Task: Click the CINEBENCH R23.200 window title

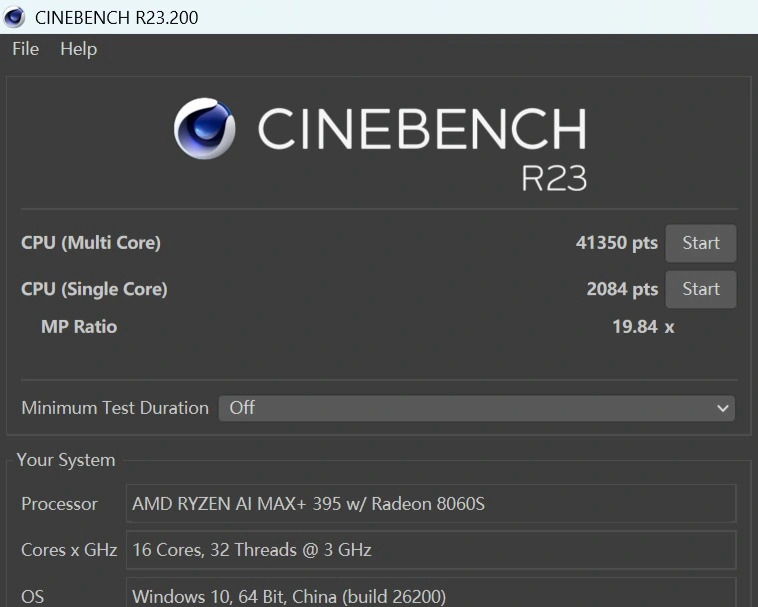Action: click(117, 17)
